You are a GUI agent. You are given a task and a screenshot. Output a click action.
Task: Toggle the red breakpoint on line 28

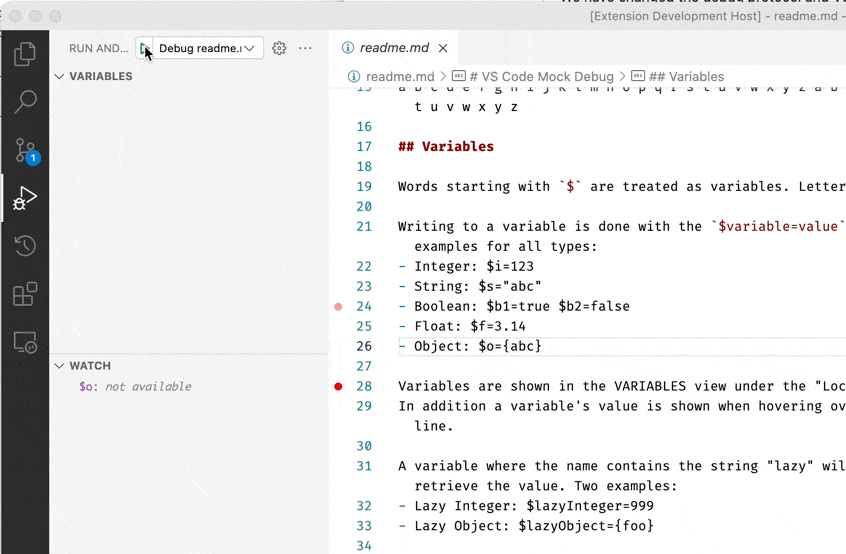pos(338,386)
